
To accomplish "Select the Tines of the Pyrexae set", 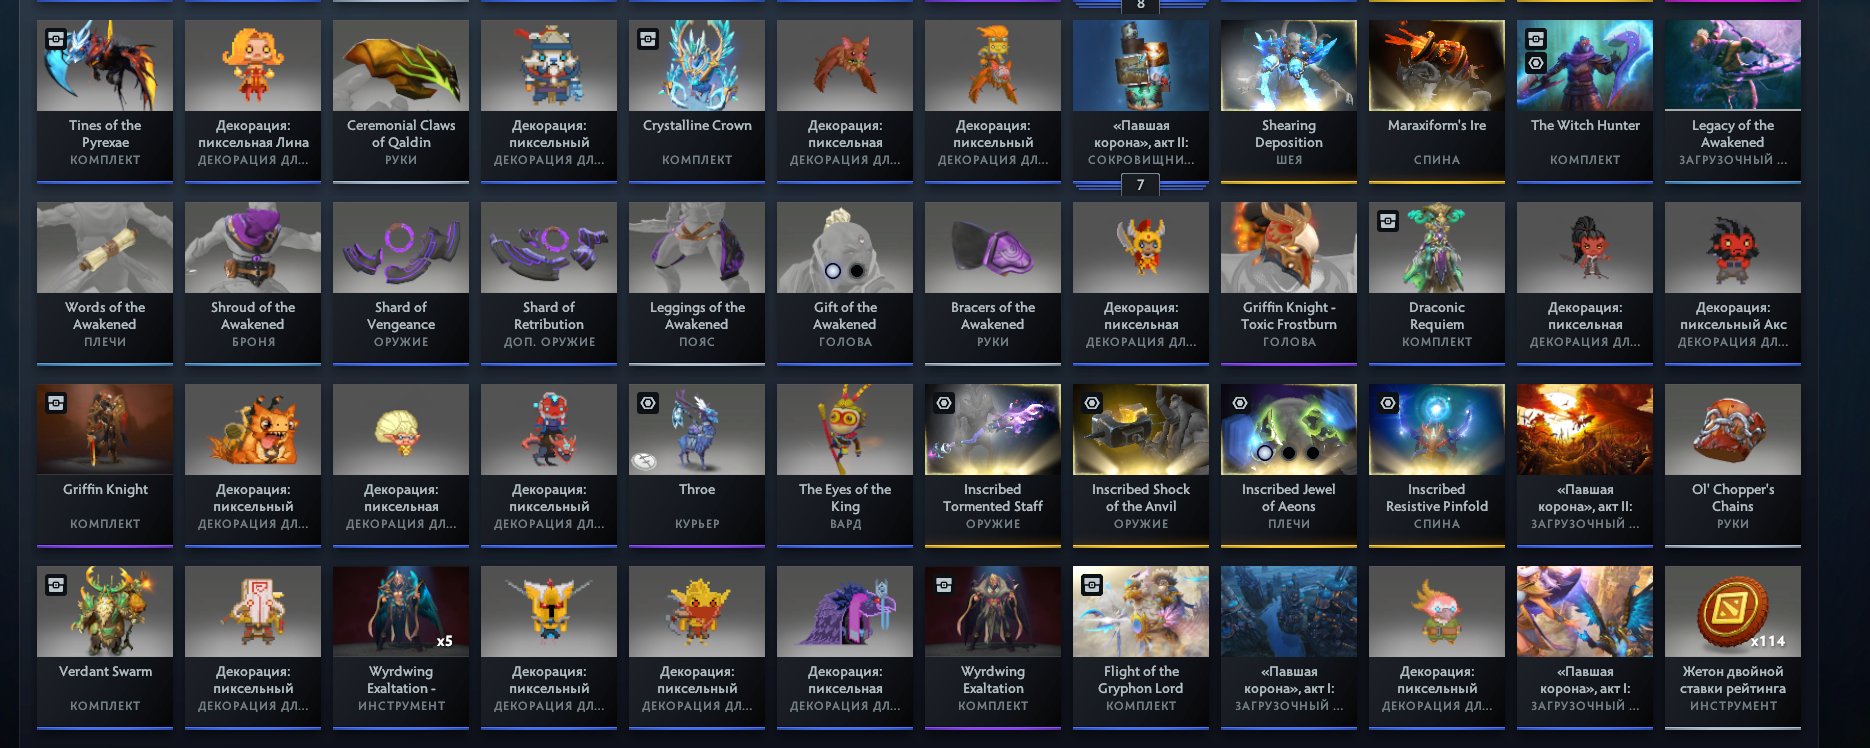I will (x=105, y=101).
